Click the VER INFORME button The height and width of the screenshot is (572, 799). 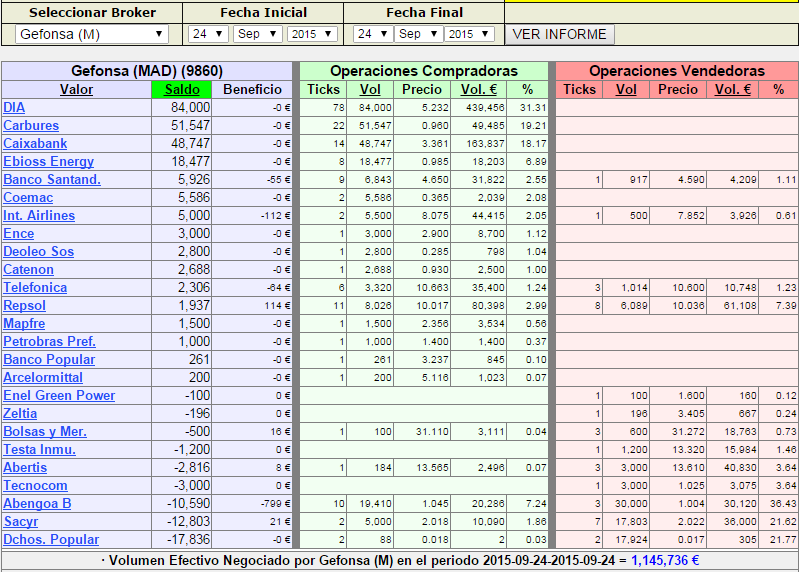click(x=560, y=34)
